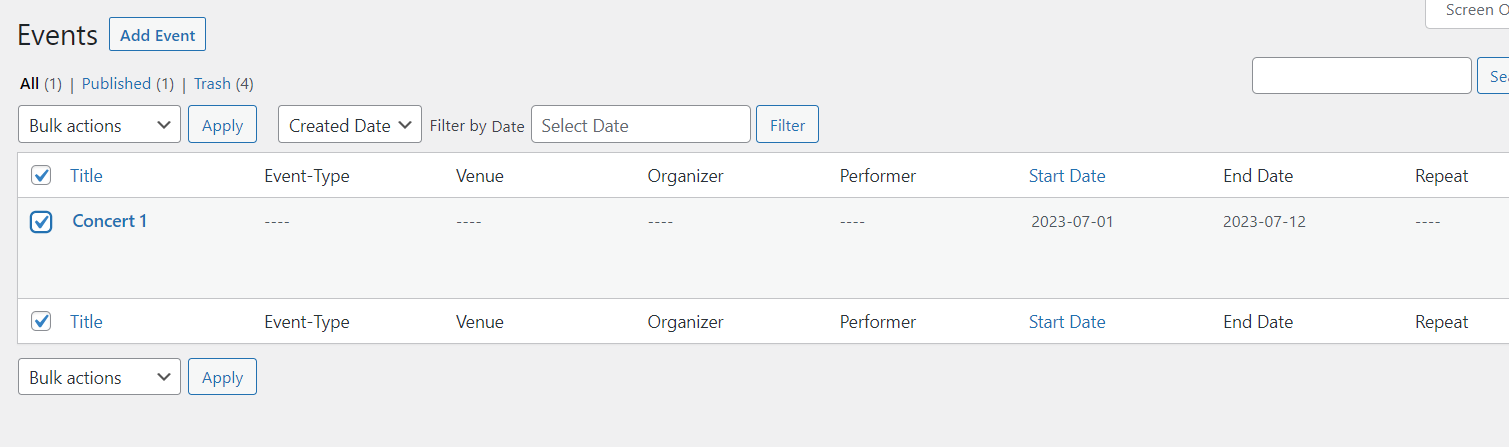Expand the Created Date dropdown
1509x447 pixels.
click(350, 125)
